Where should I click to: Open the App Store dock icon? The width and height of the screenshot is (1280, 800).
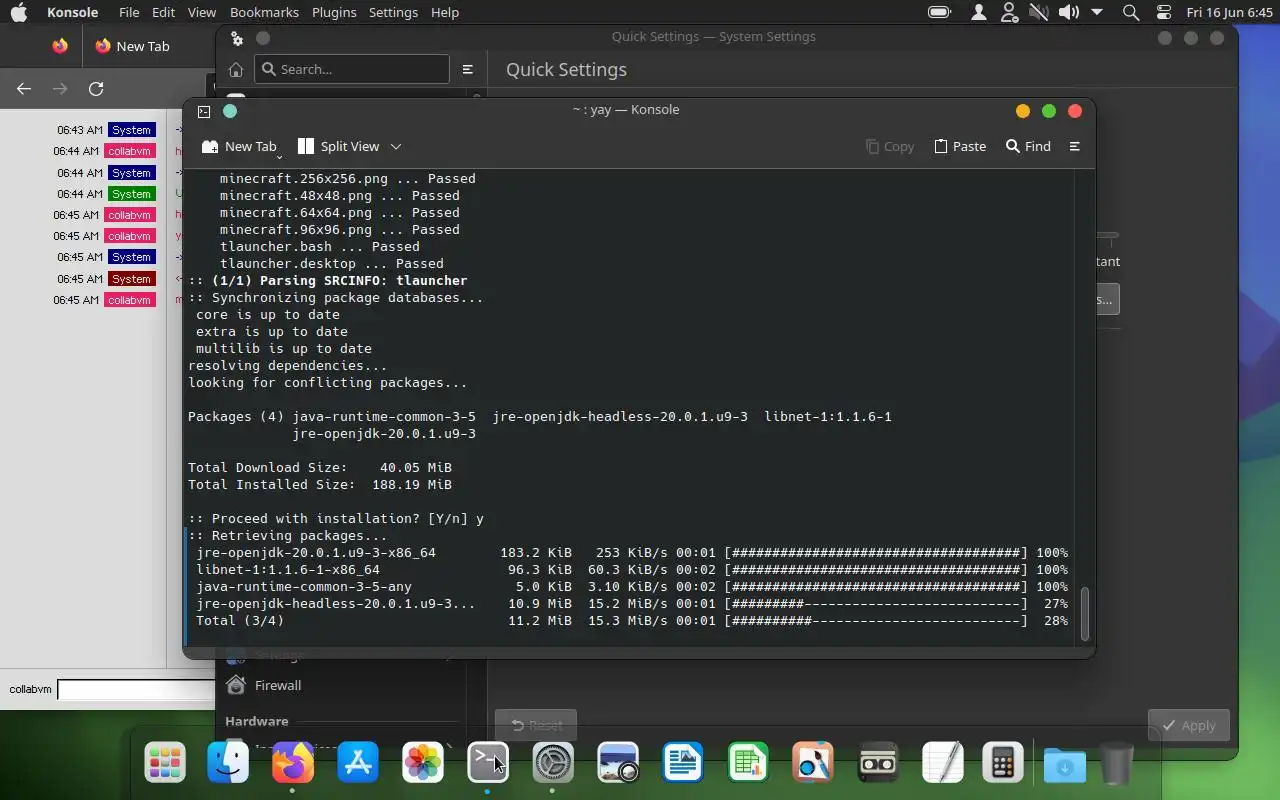pyautogui.click(x=358, y=764)
